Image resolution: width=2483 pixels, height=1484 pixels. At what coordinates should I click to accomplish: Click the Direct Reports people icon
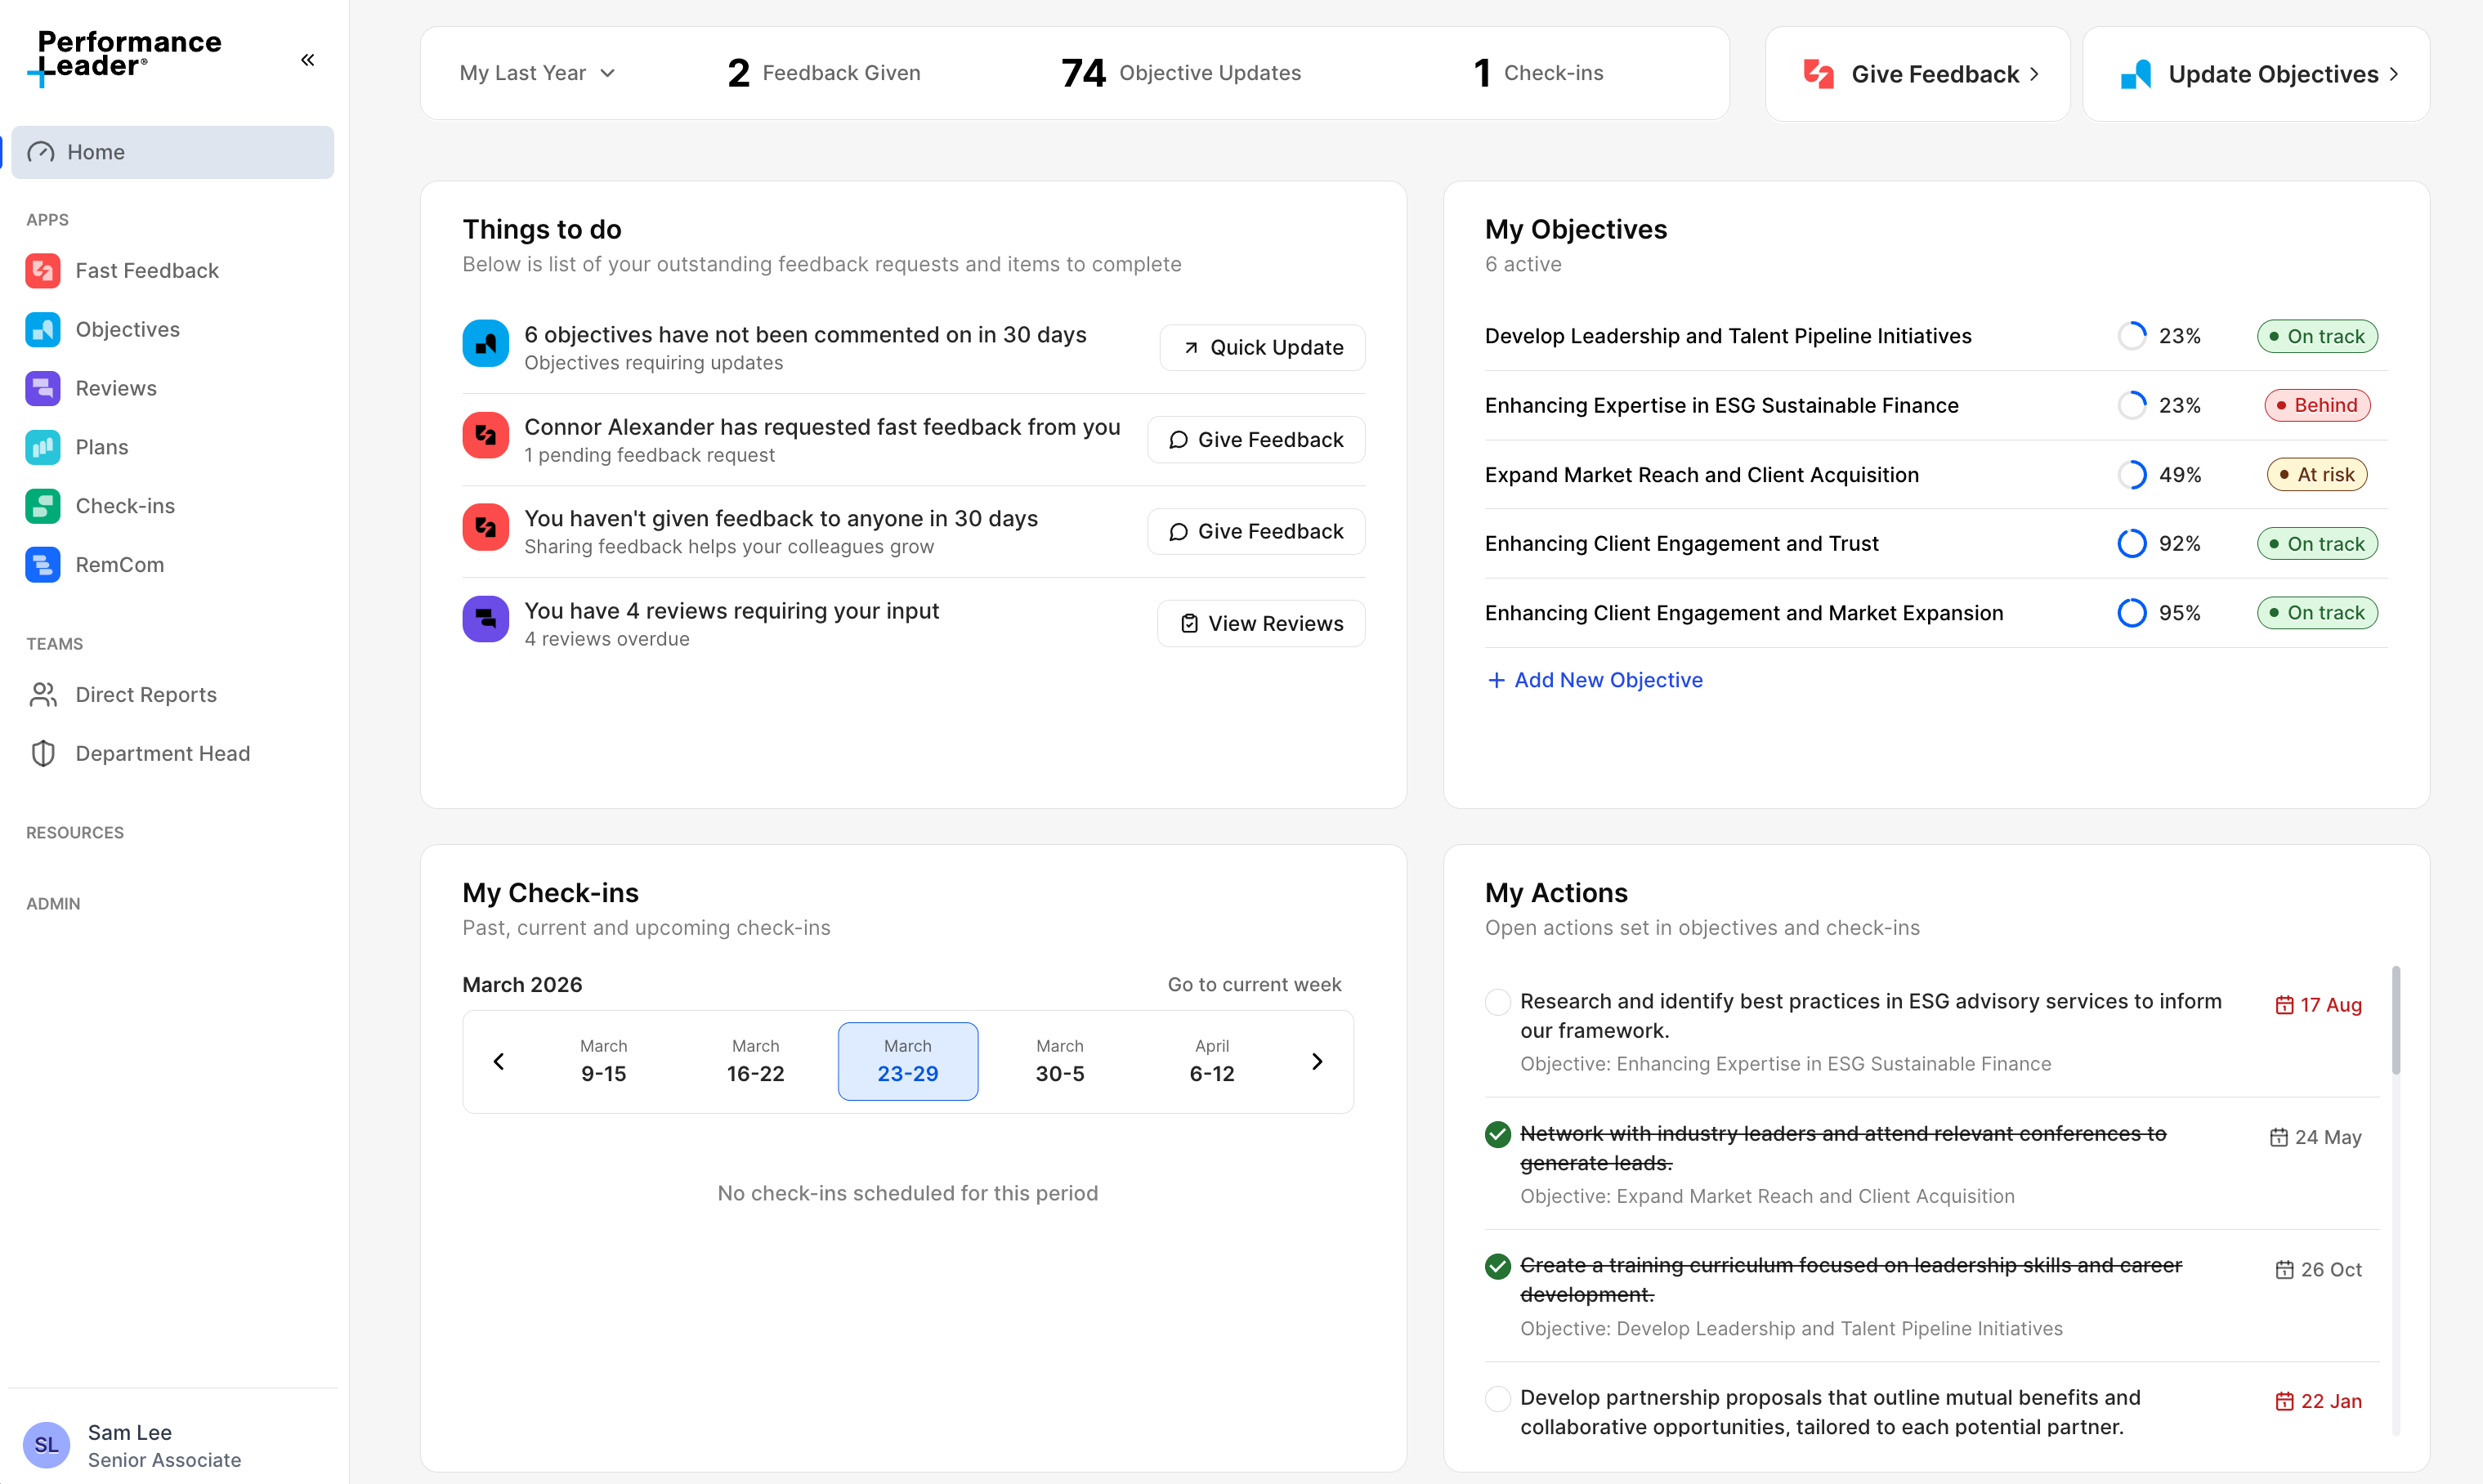pyautogui.click(x=43, y=694)
